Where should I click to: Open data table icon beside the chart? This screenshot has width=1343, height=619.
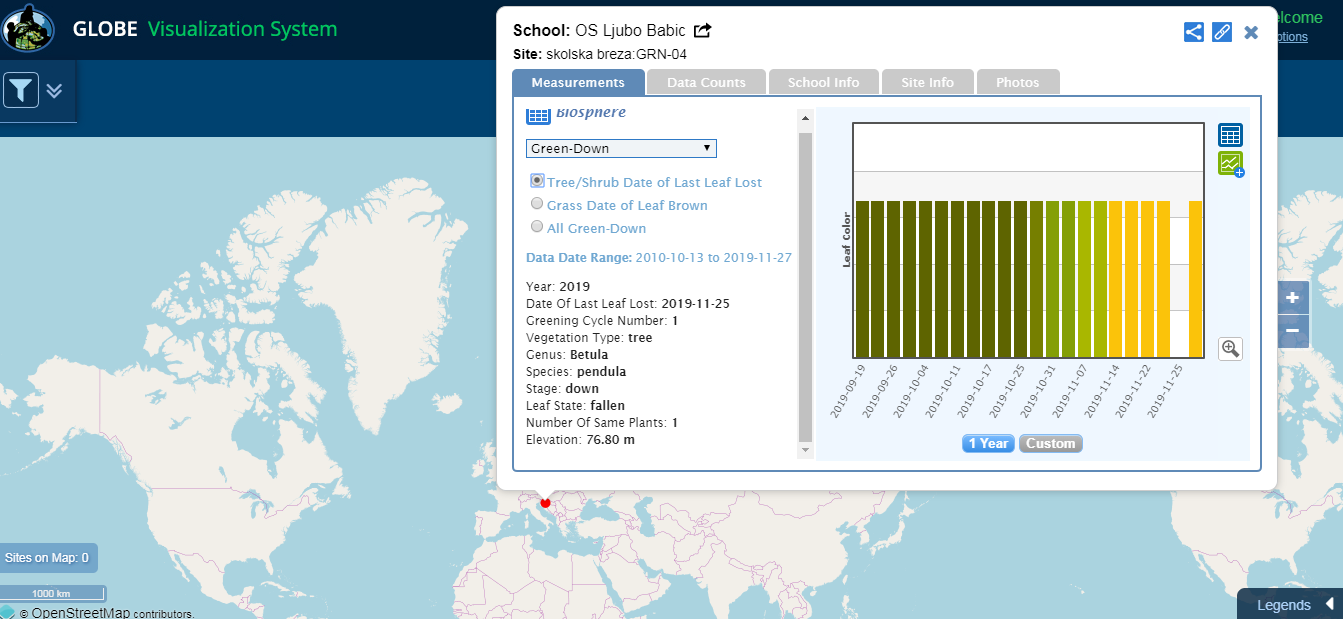point(1230,135)
